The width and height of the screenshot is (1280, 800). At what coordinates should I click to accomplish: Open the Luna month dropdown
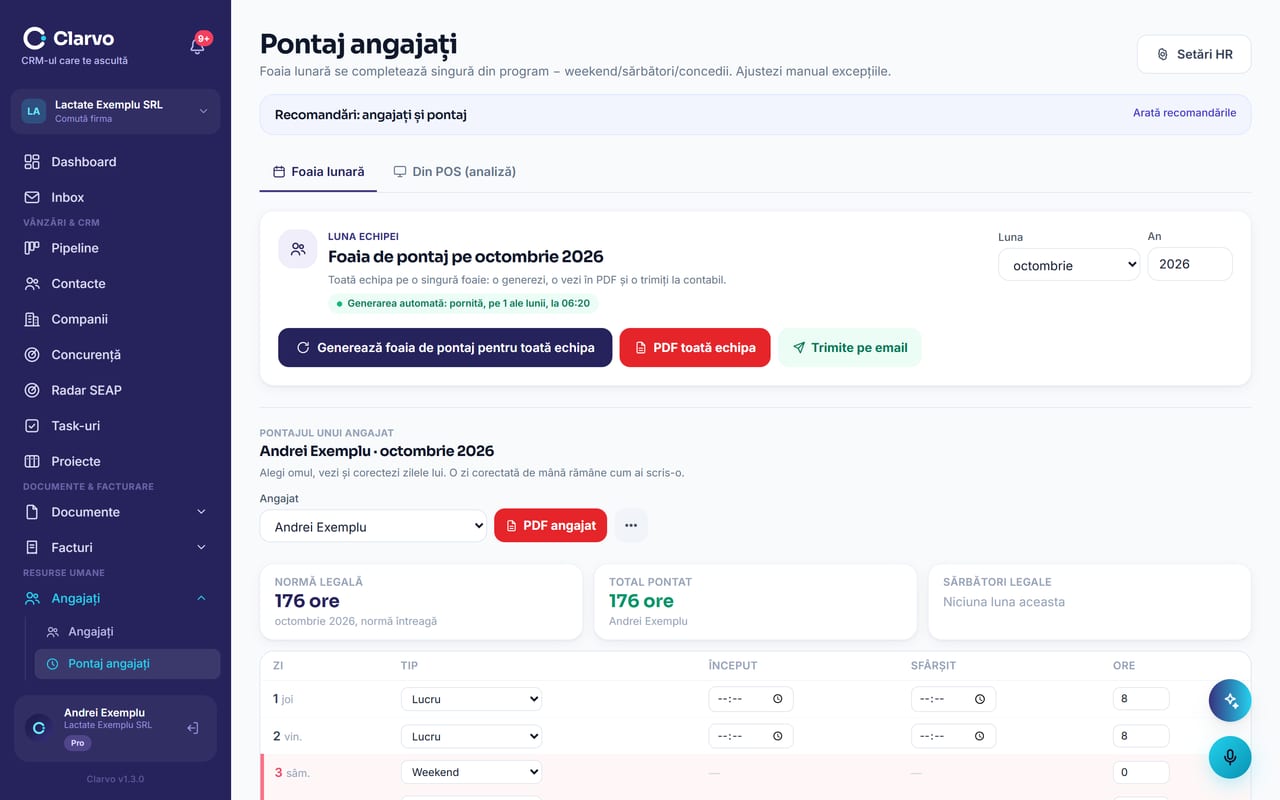tap(1069, 265)
